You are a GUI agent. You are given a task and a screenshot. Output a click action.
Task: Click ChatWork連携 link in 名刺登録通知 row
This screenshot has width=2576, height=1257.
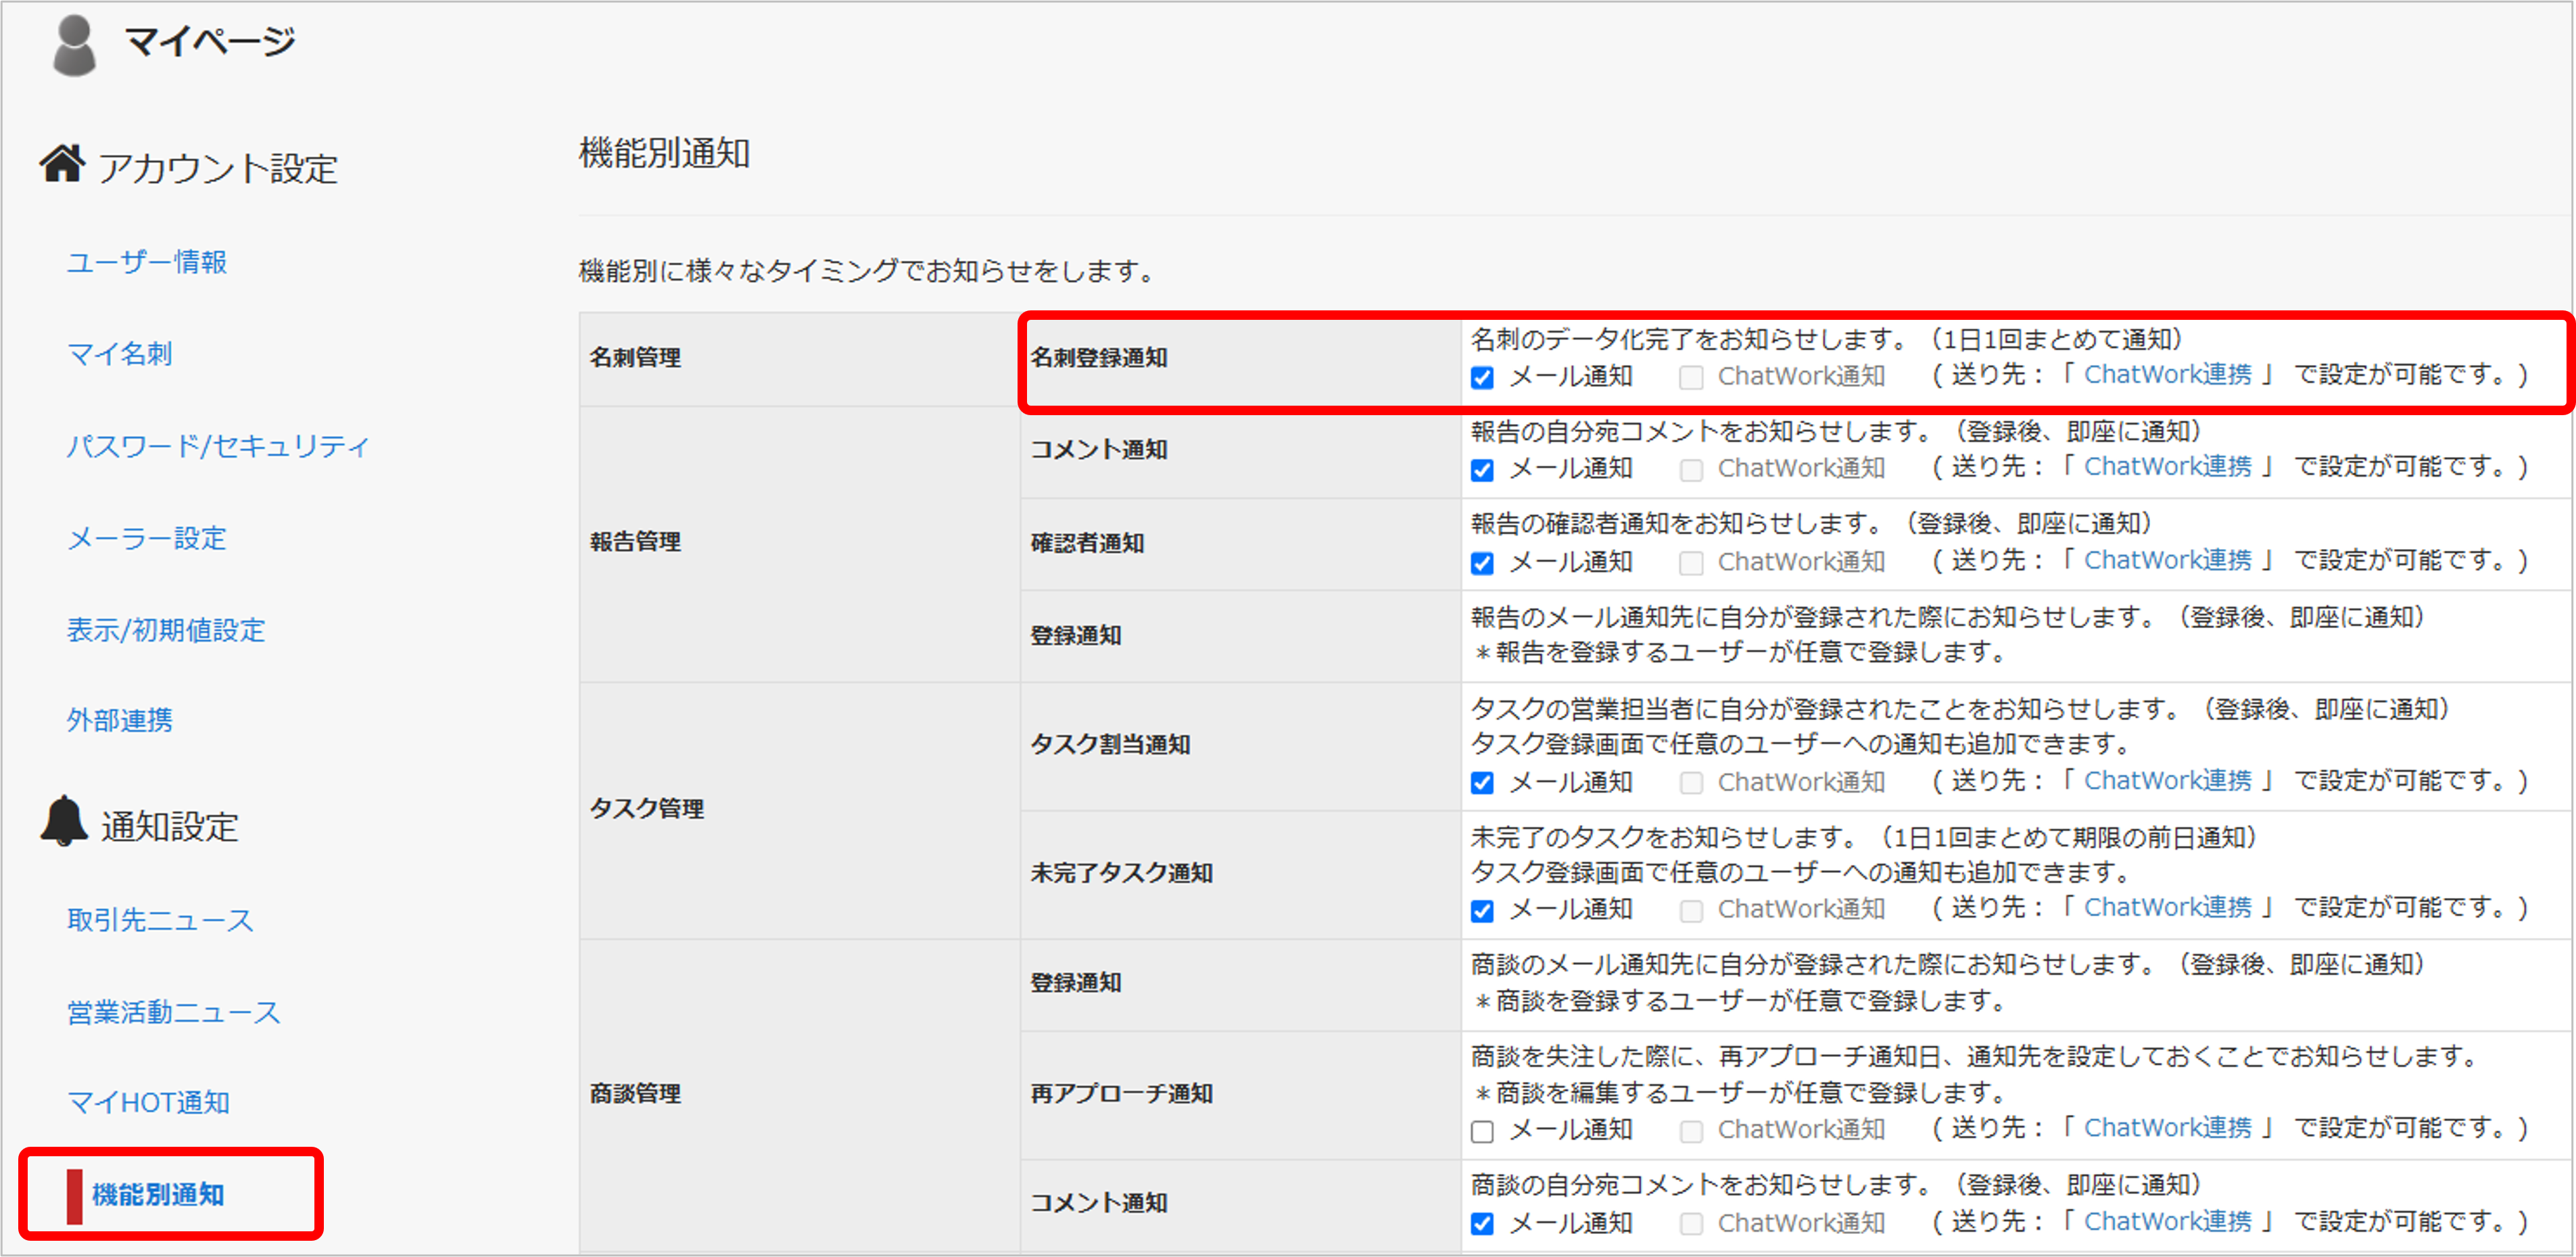coord(2167,375)
